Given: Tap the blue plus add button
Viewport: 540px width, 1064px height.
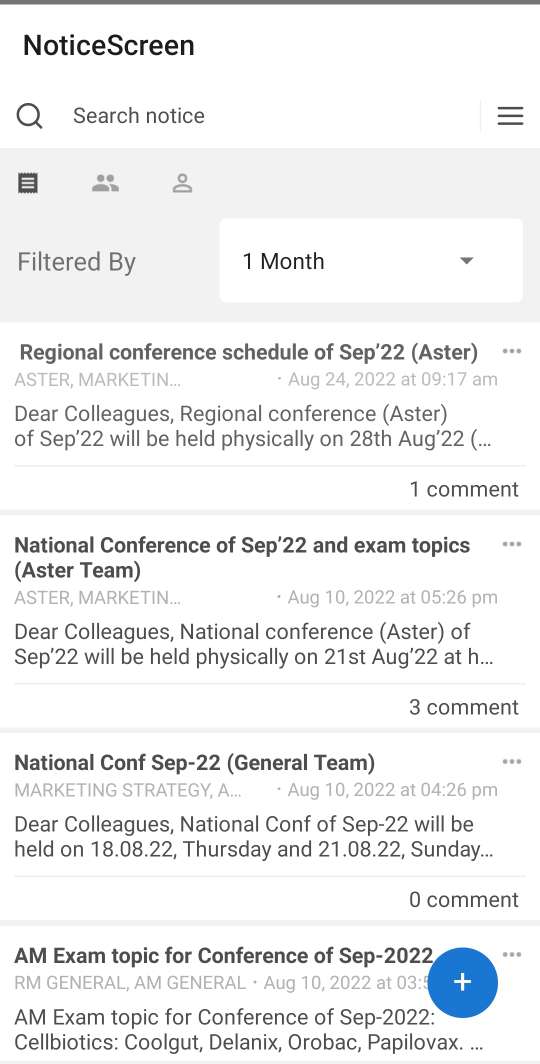Looking at the screenshot, I should pyautogui.click(x=463, y=983).
